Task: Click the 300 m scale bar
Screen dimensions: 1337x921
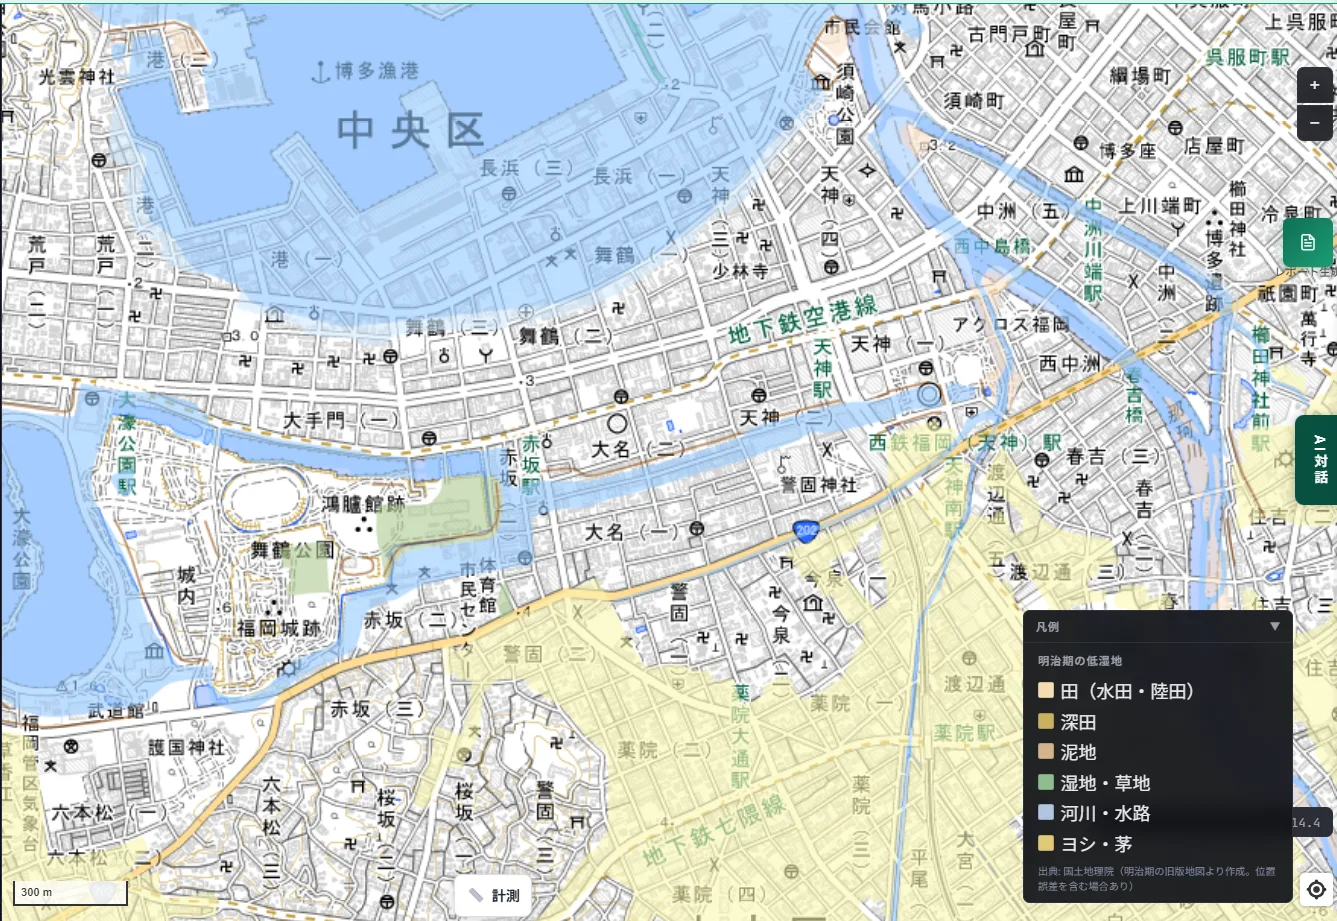Action: (x=70, y=893)
